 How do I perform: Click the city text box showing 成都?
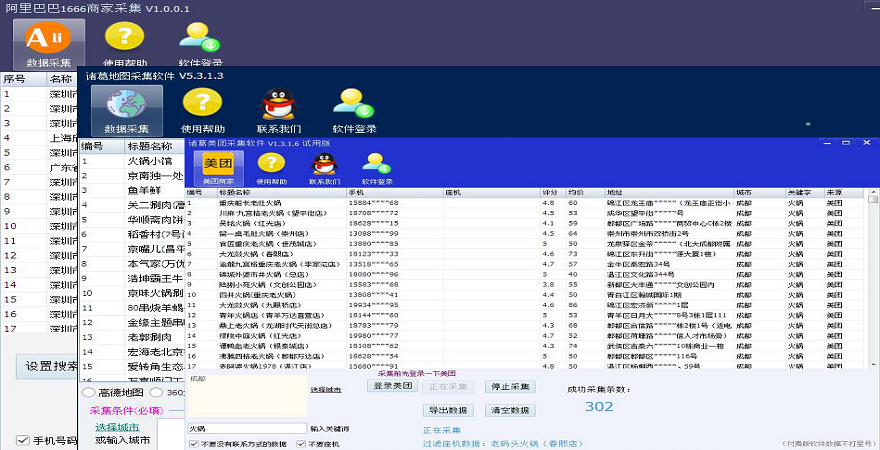248,396
